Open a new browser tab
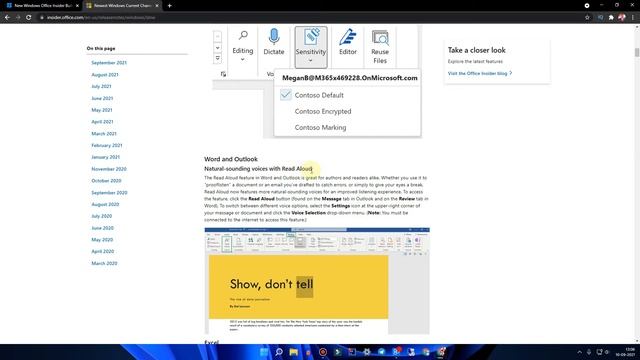The image size is (640, 360). pyautogui.click(x=169, y=6)
